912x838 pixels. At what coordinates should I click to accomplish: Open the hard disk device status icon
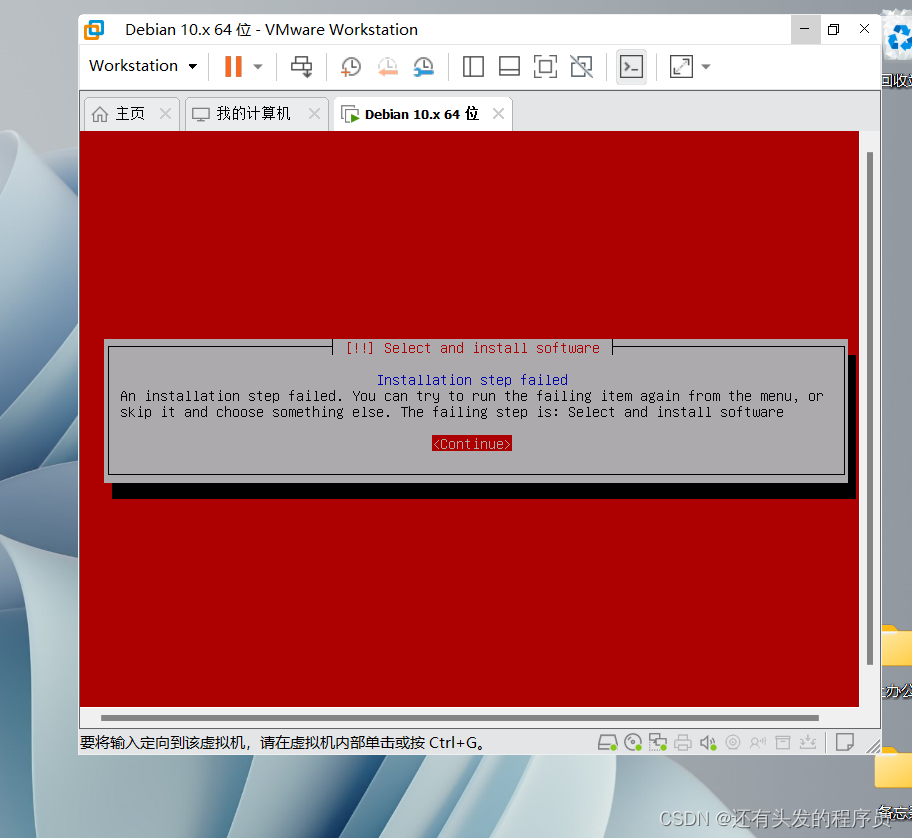pos(607,742)
